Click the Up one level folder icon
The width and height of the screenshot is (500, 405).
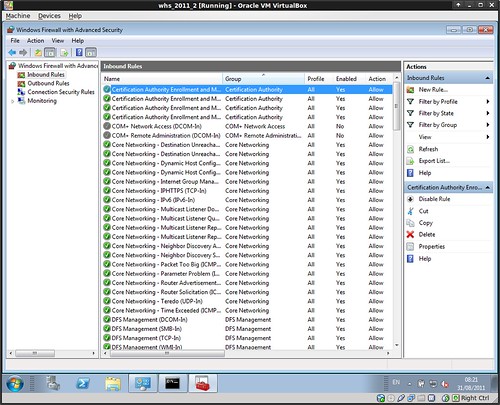click(x=38, y=52)
